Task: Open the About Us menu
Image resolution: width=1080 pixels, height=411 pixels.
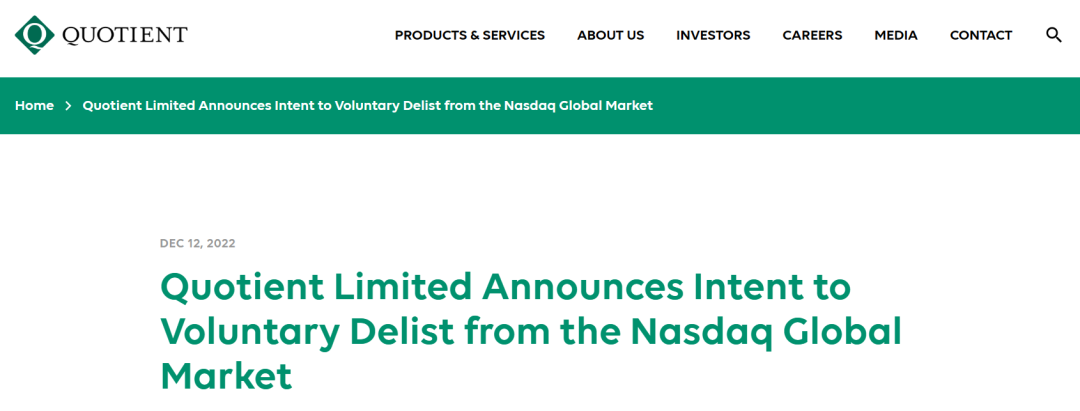Action: (610, 35)
